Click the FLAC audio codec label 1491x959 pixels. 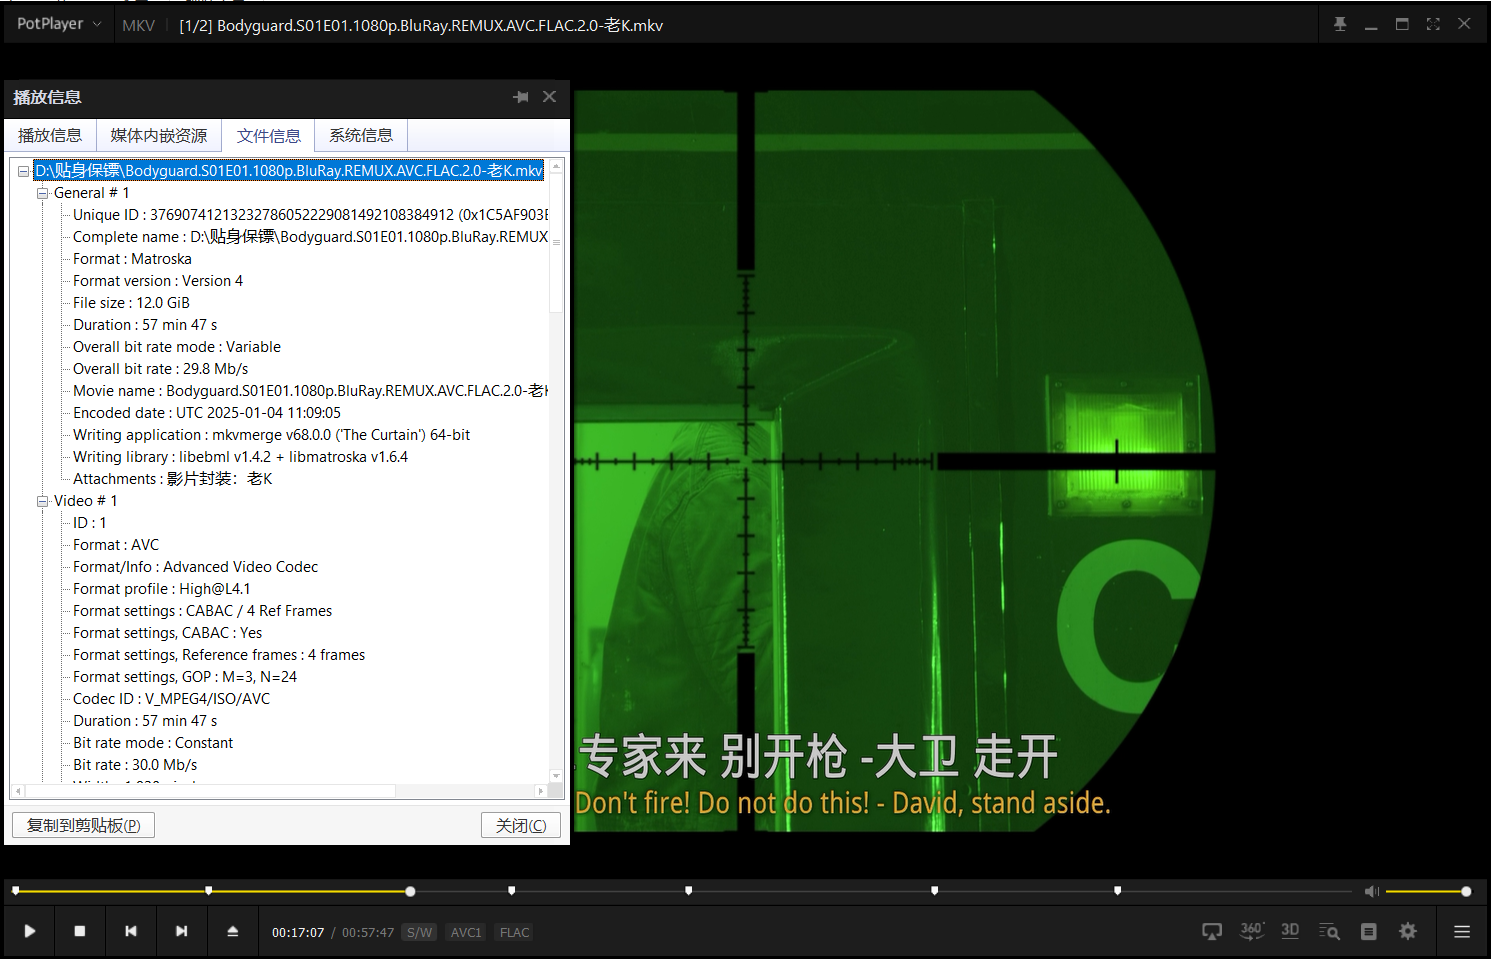[x=515, y=932]
